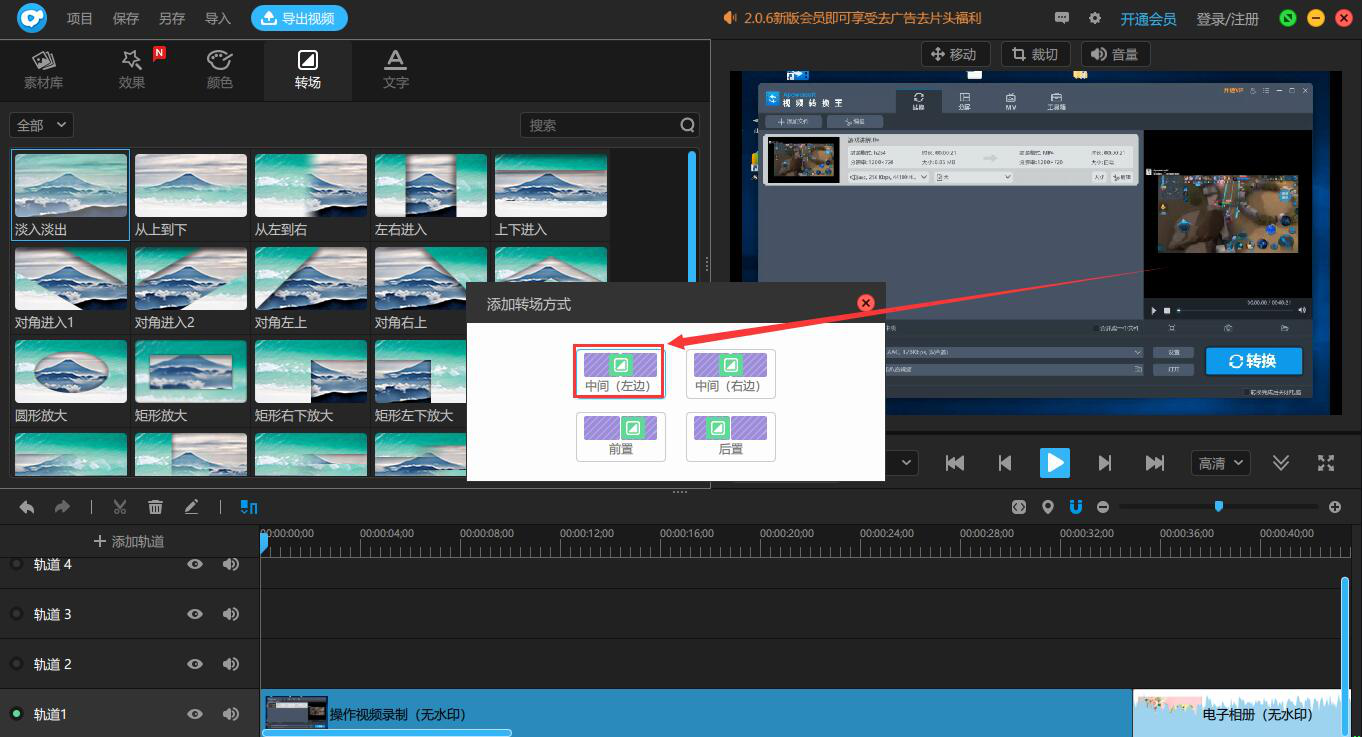Click the location marker icon
The image size is (1362, 737).
pyautogui.click(x=1047, y=507)
